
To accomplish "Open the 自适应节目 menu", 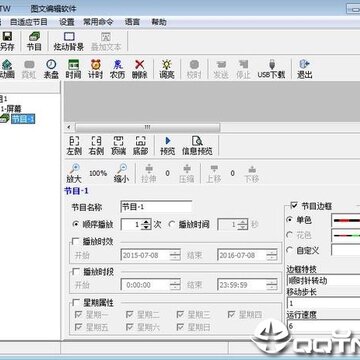I will [x=29, y=22].
